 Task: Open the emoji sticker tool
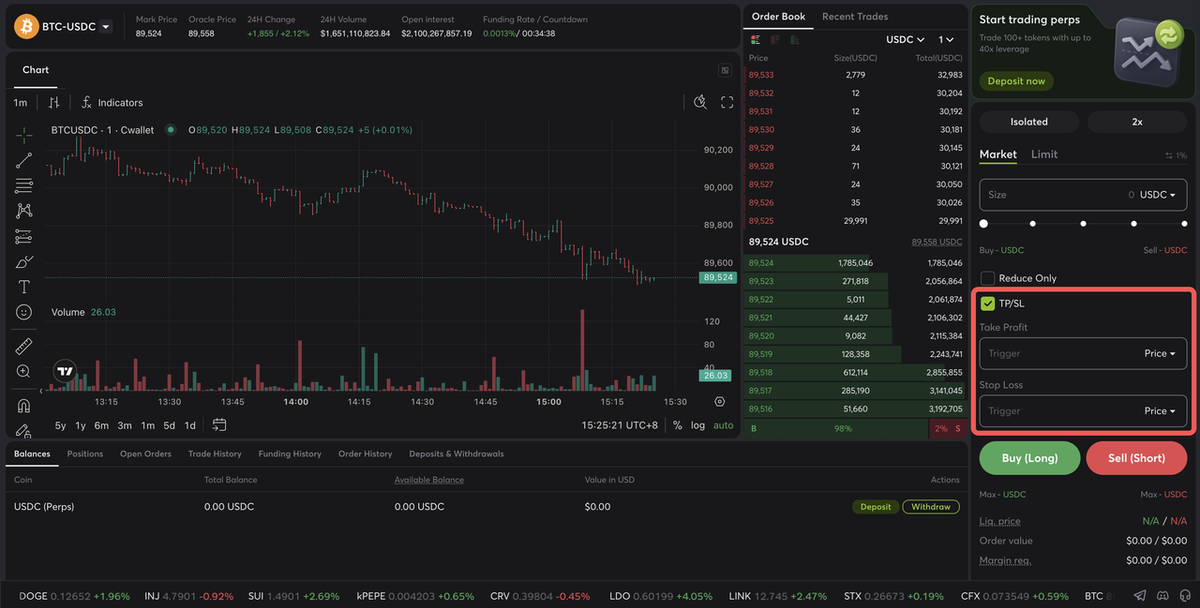coord(24,312)
